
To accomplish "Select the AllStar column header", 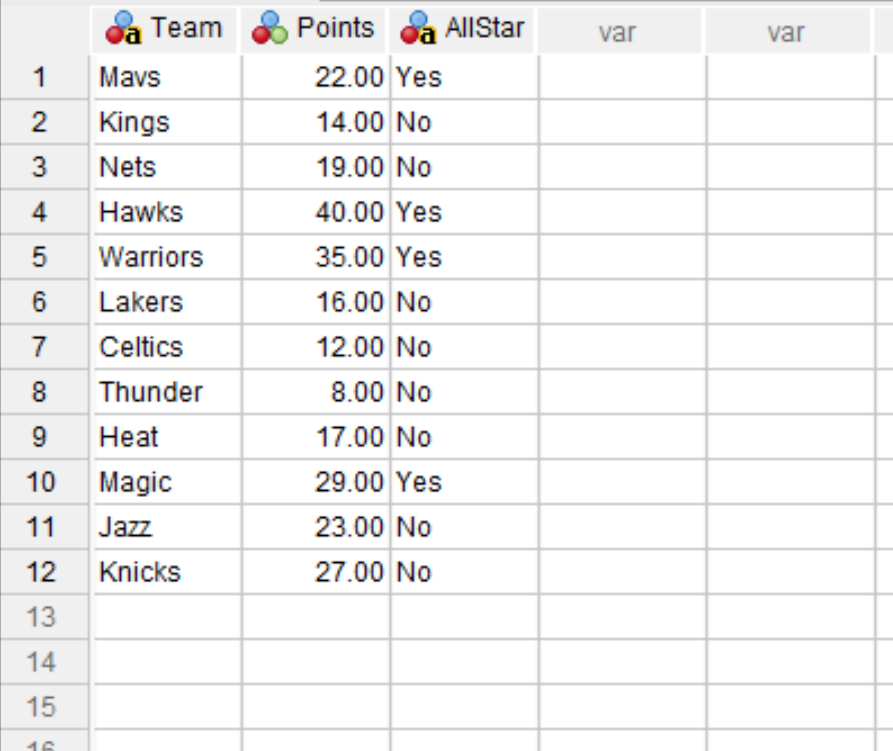I will (461, 31).
